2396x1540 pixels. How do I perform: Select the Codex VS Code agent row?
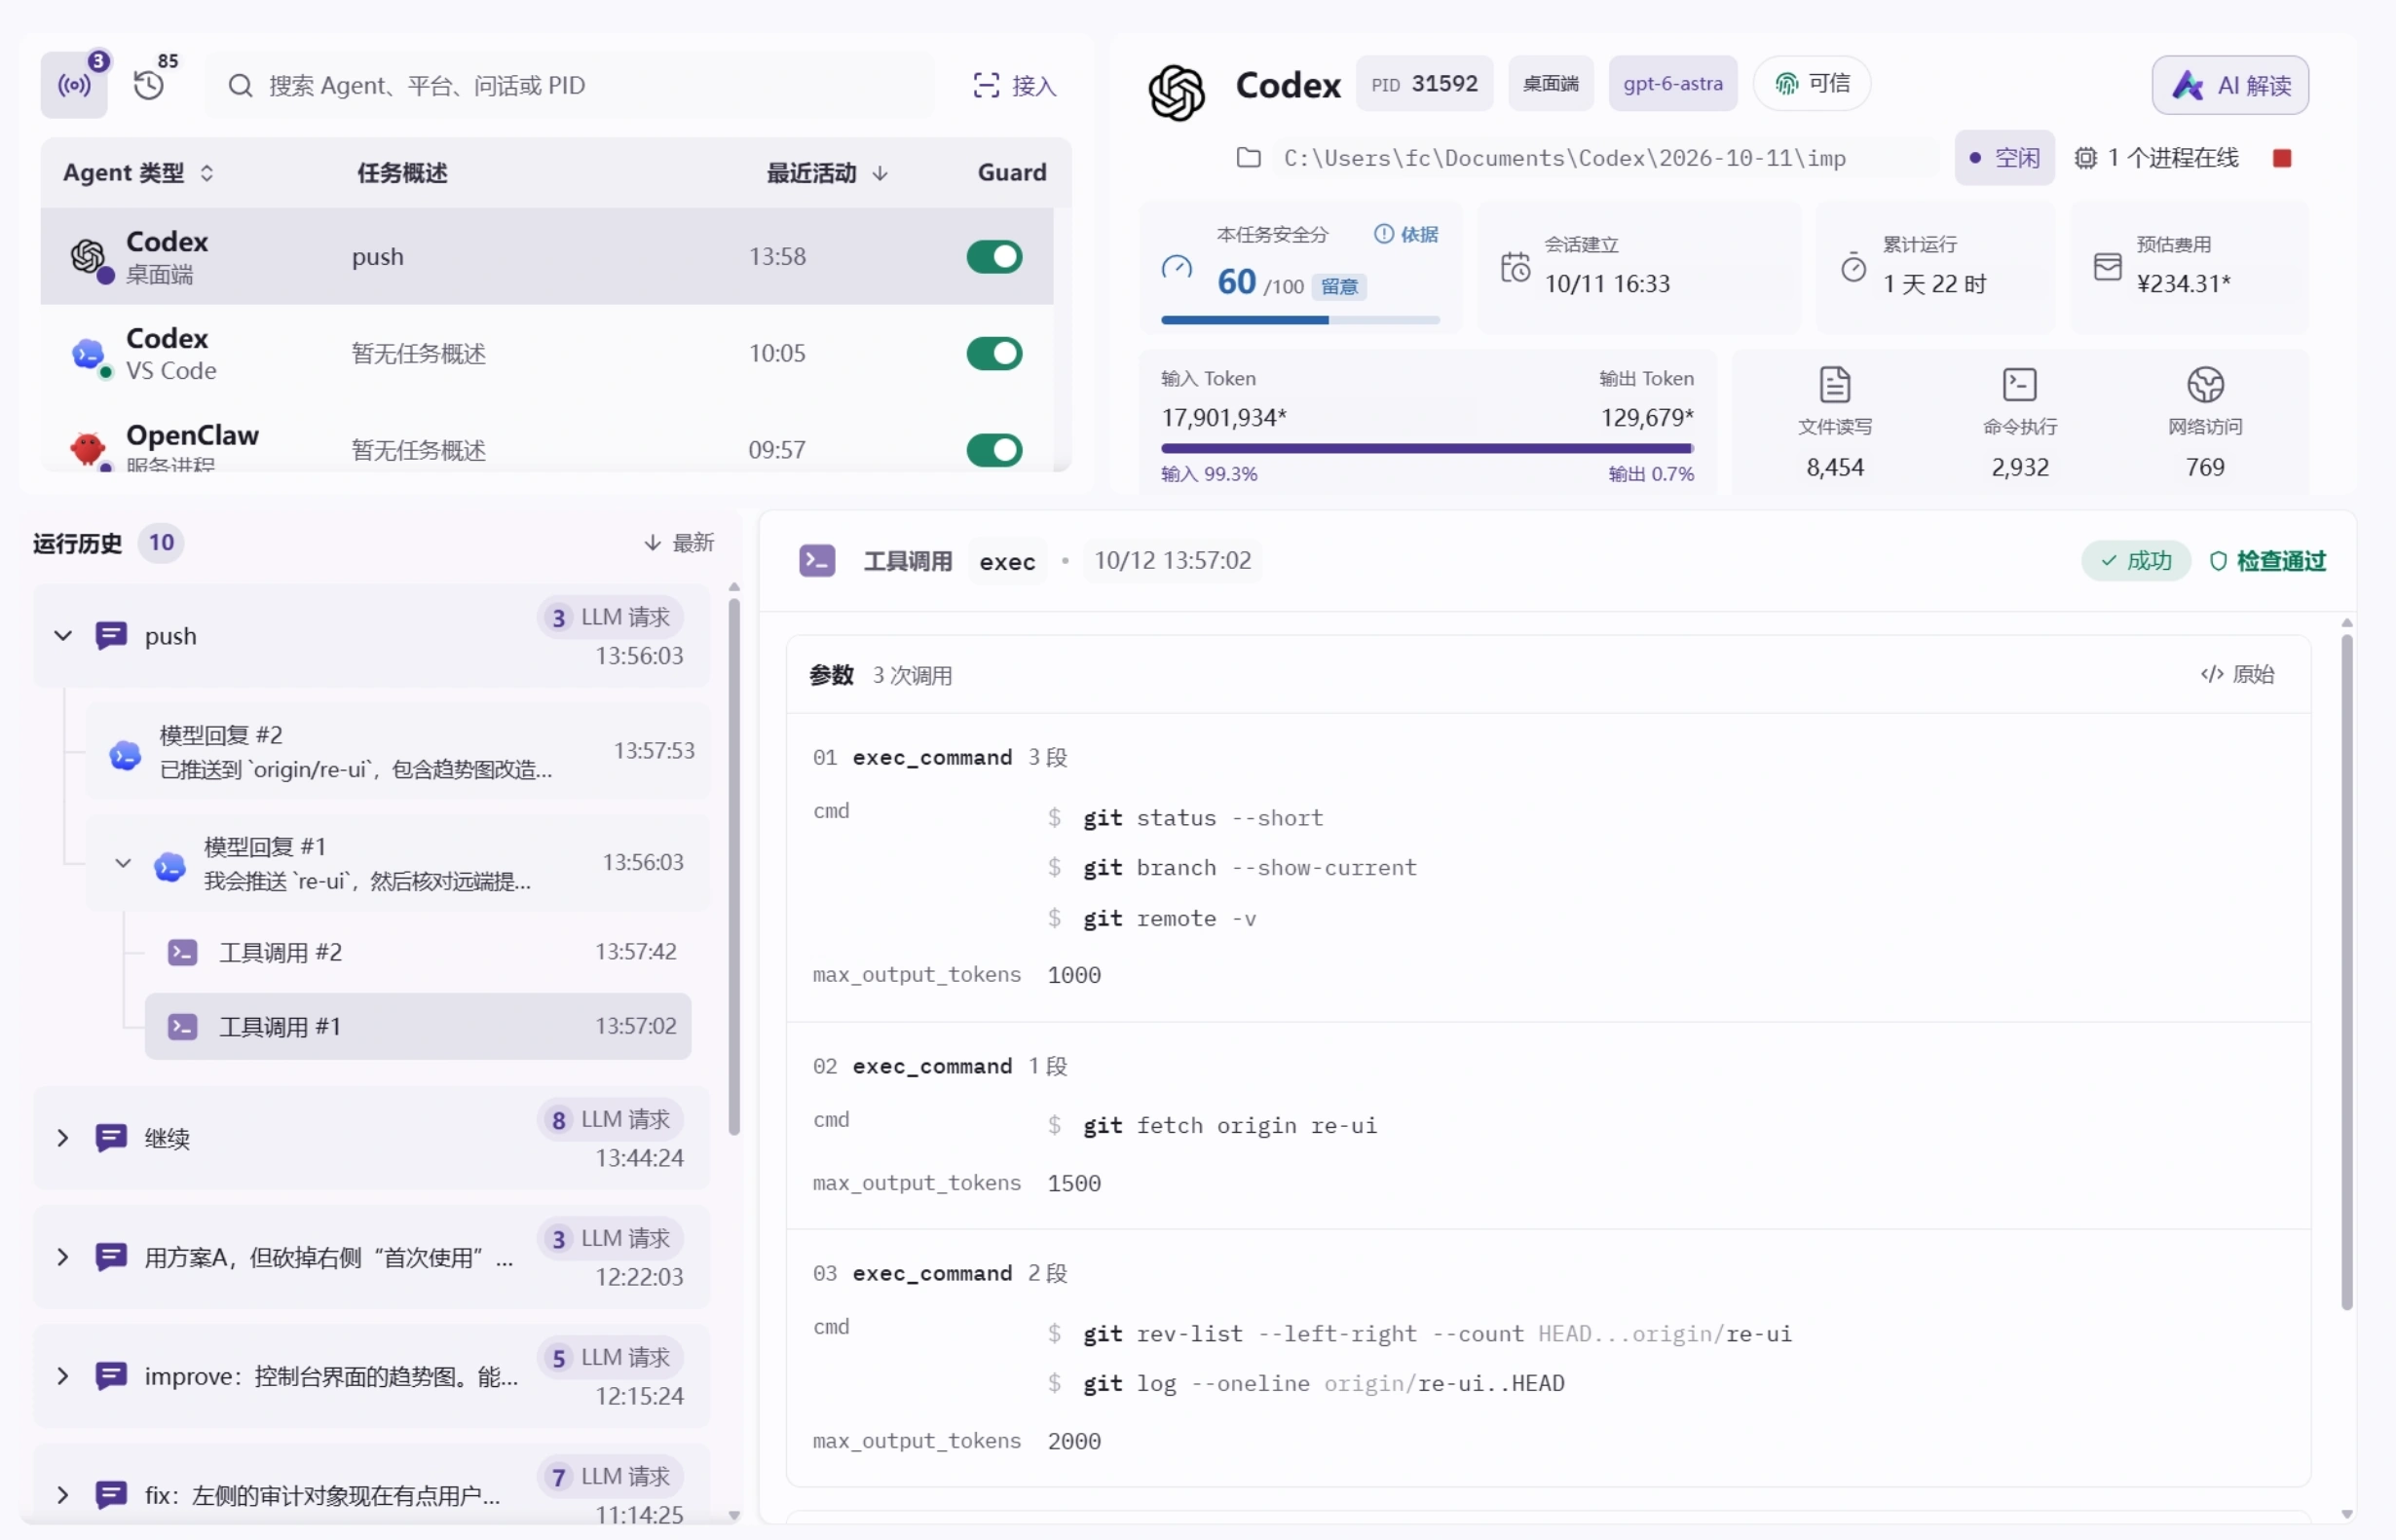(x=547, y=353)
